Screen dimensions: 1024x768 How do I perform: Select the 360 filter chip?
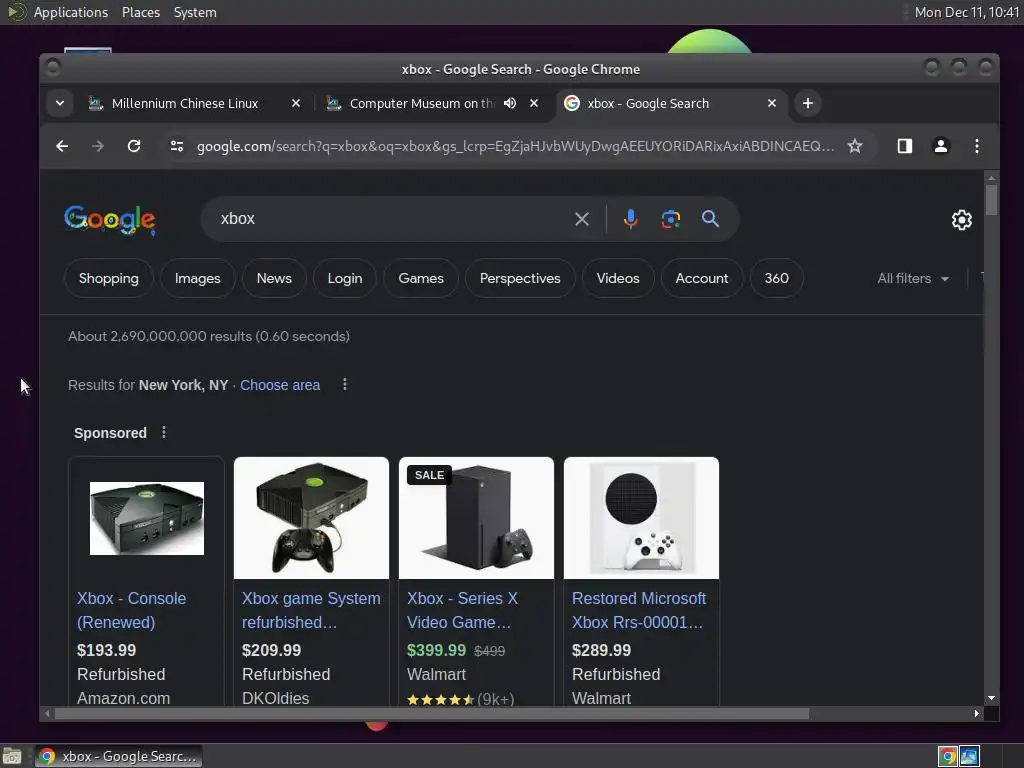click(776, 278)
